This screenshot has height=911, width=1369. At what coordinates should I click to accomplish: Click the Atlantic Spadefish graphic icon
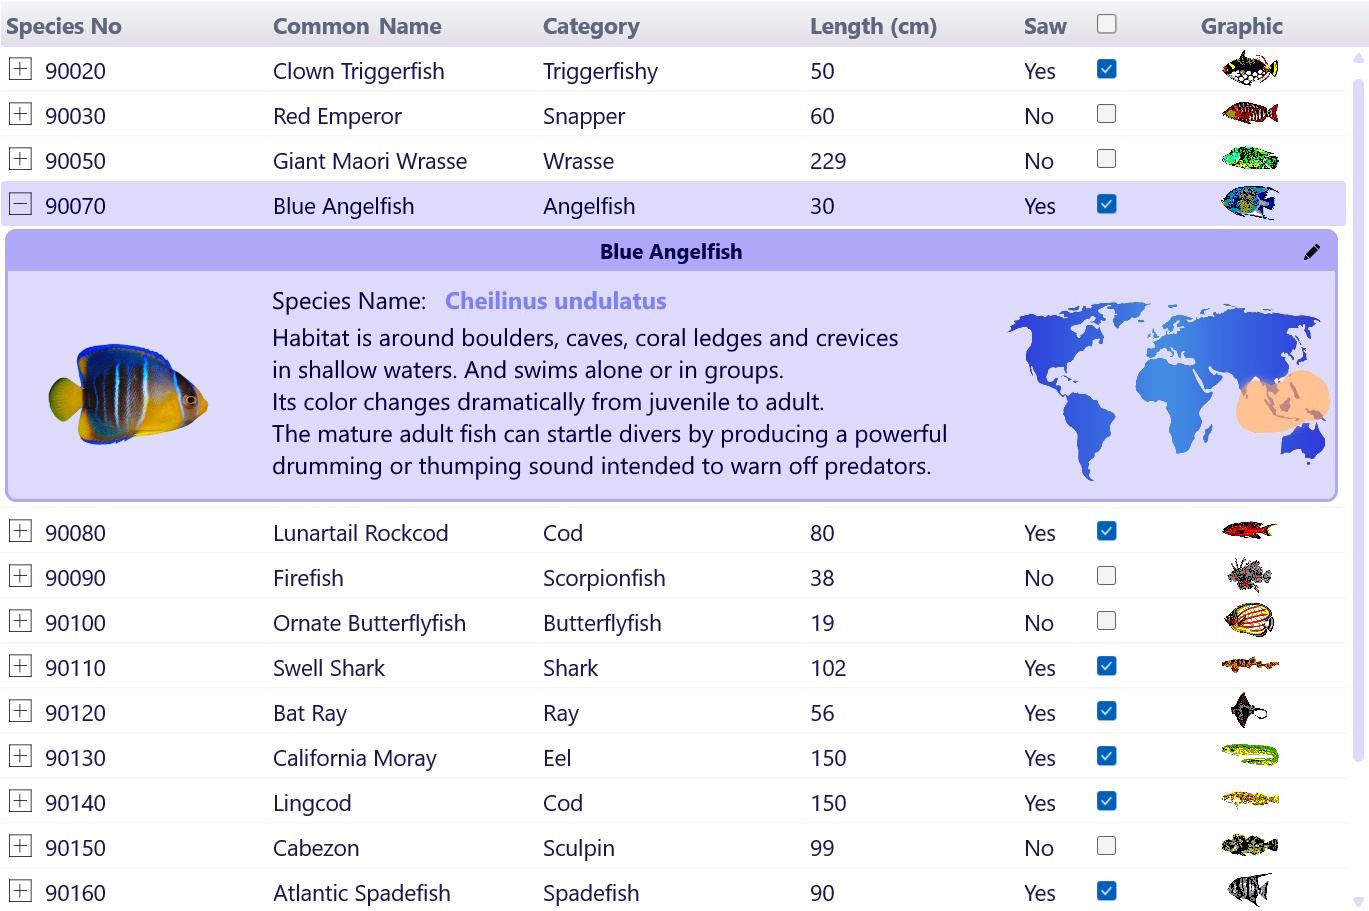[x=1249, y=889]
